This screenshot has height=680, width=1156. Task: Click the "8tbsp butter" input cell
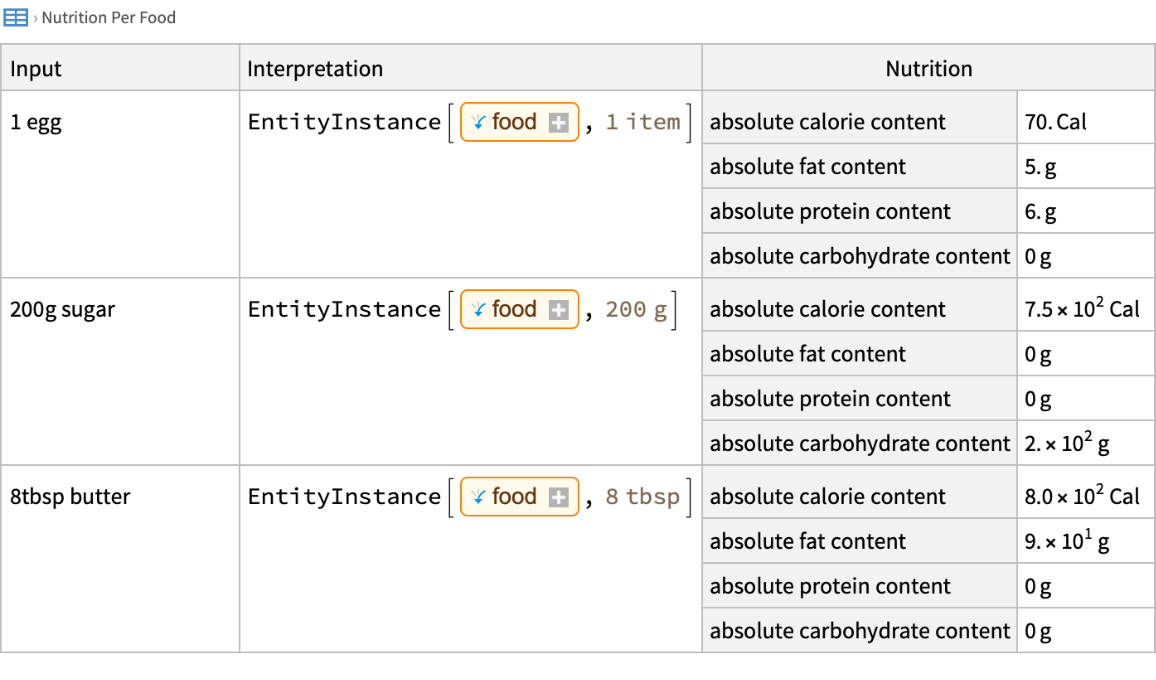tap(70, 497)
